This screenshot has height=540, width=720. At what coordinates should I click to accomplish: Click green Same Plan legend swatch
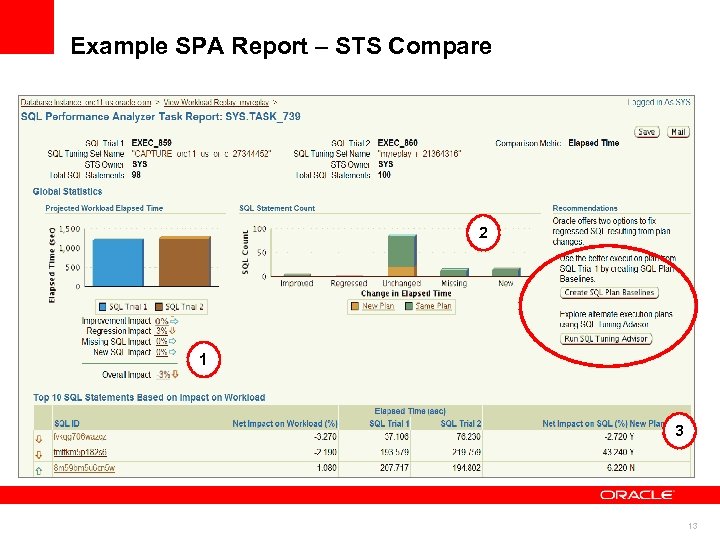[409, 306]
